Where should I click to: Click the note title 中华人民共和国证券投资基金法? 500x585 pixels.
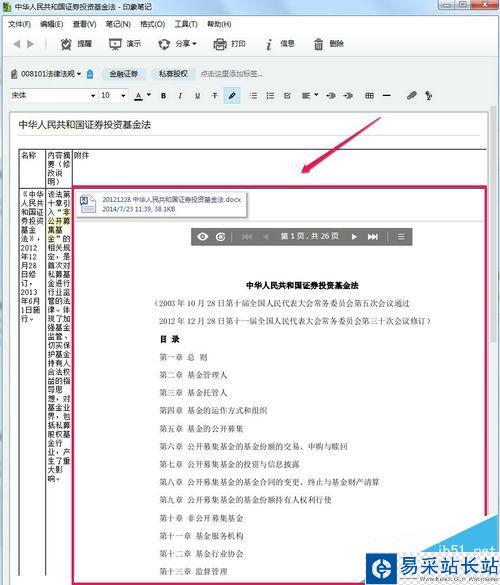click(85, 125)
